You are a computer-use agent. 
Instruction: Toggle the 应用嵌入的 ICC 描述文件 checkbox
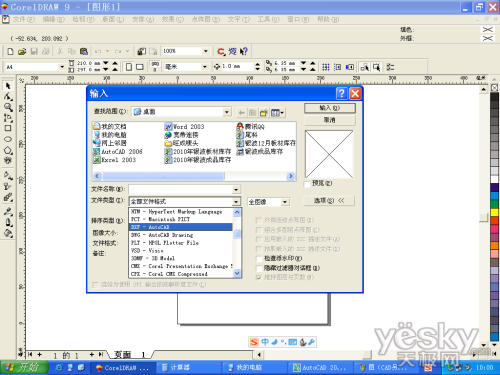pos(259,239)
